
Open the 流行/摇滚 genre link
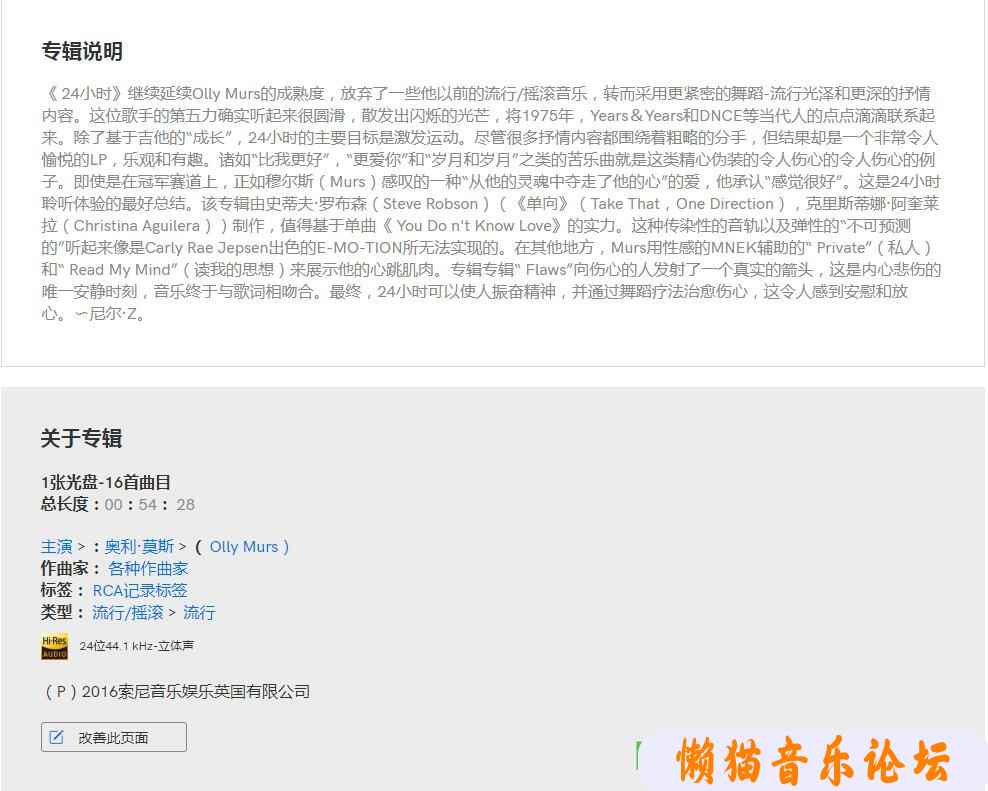tap(128, 613)
